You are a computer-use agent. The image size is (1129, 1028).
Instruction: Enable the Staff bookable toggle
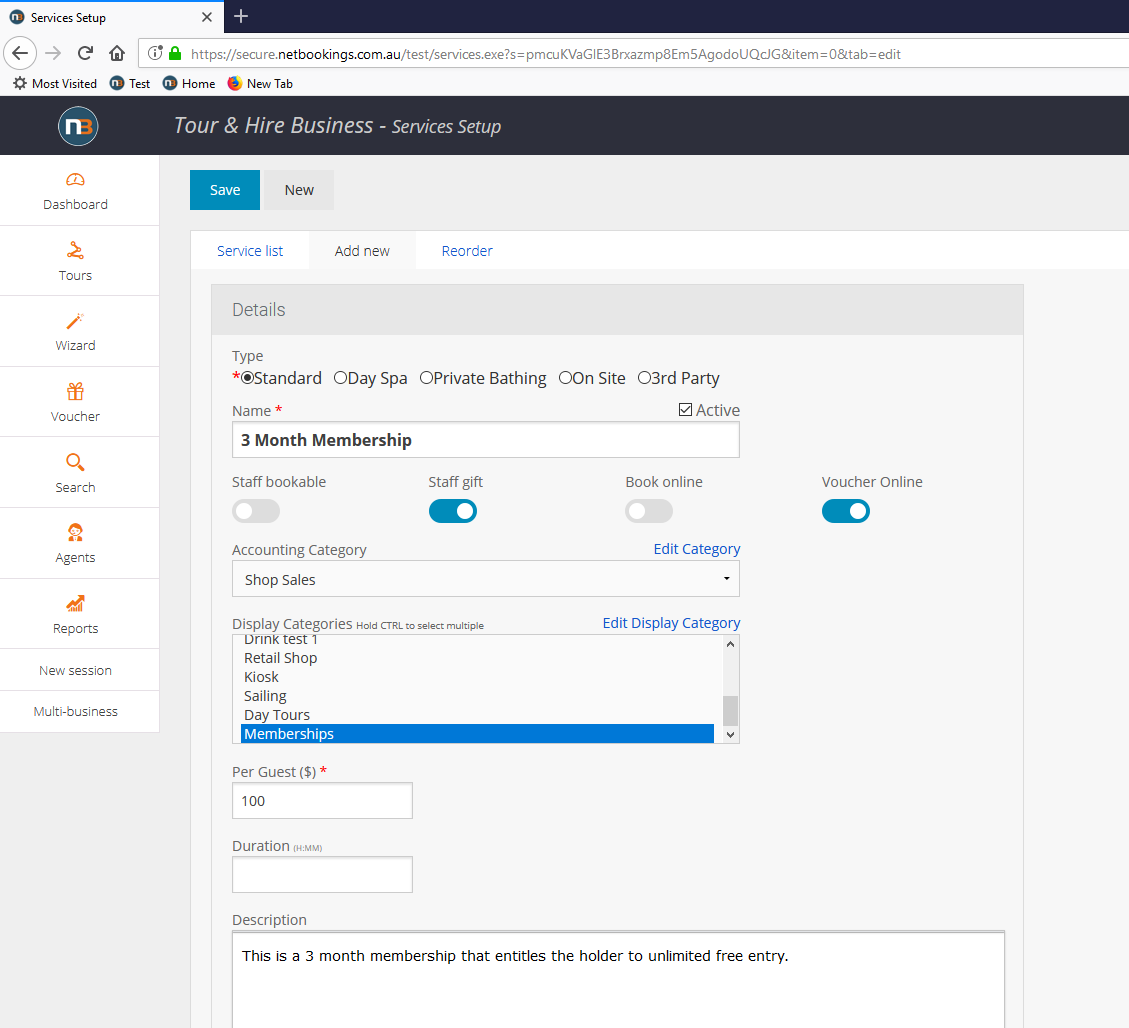point(256,511)
